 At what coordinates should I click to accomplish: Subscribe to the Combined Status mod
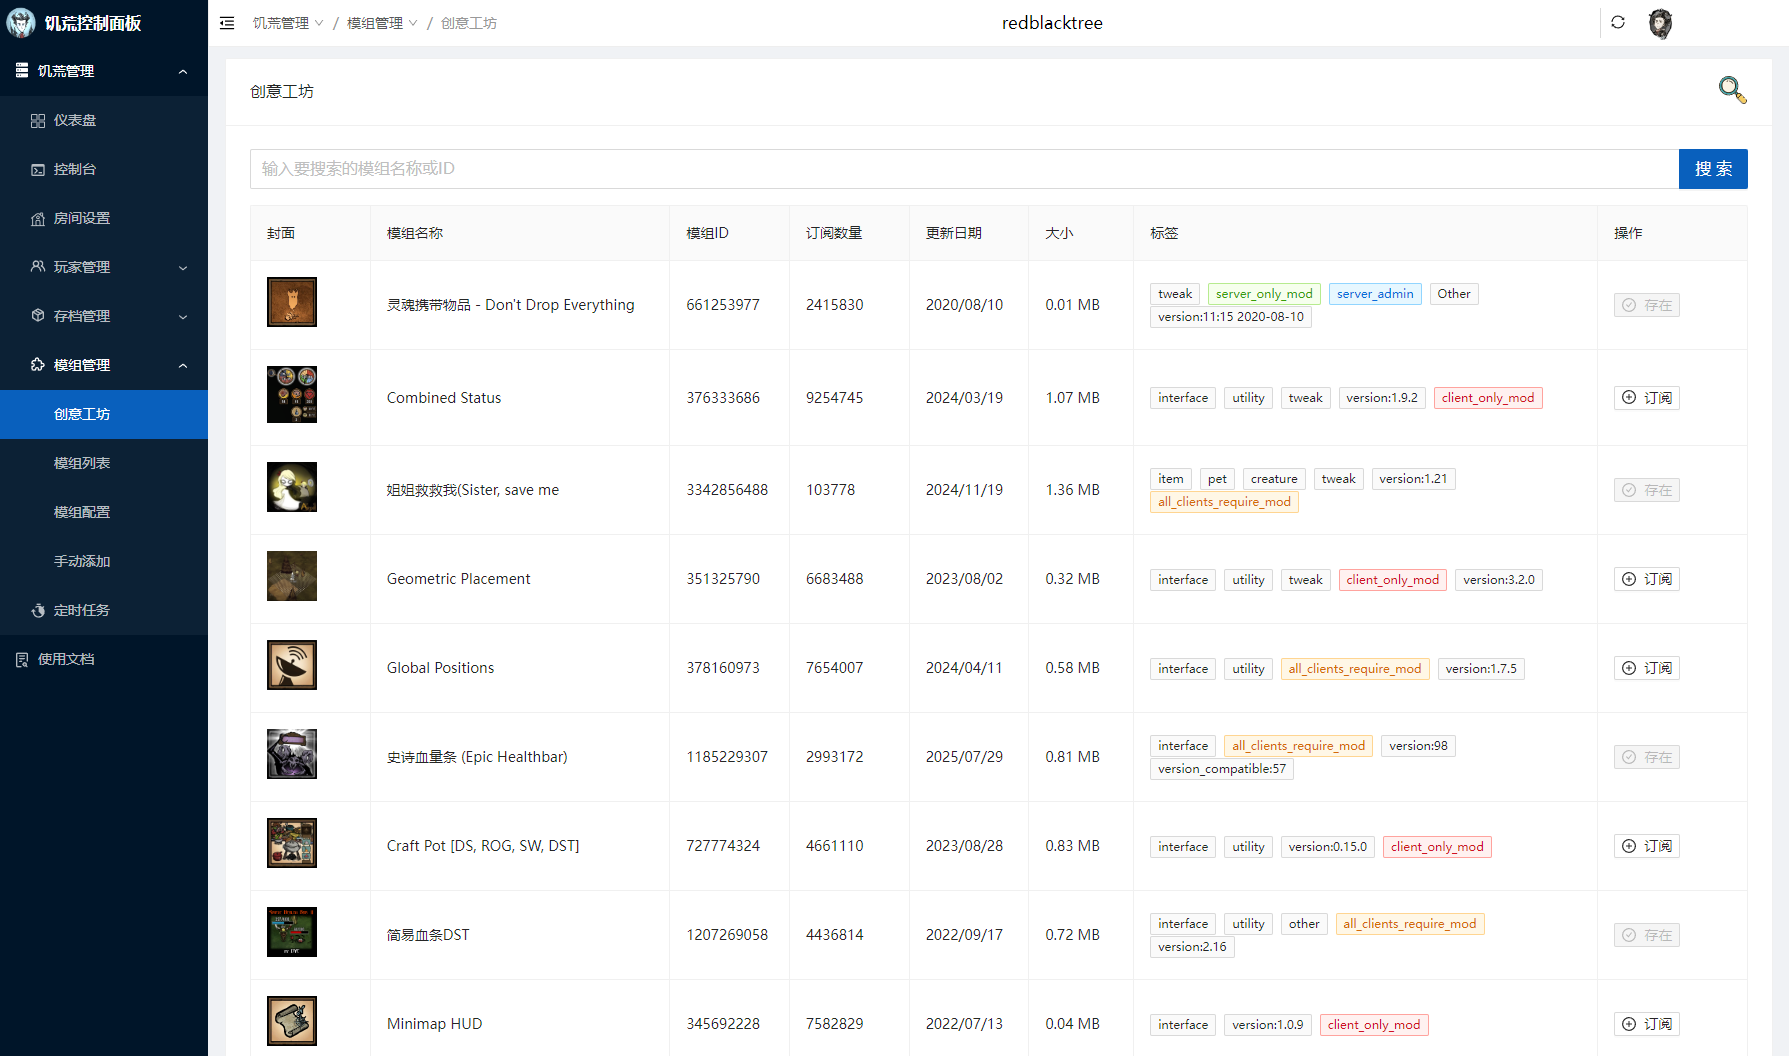pyautogui.click(x=1646, y=398)
